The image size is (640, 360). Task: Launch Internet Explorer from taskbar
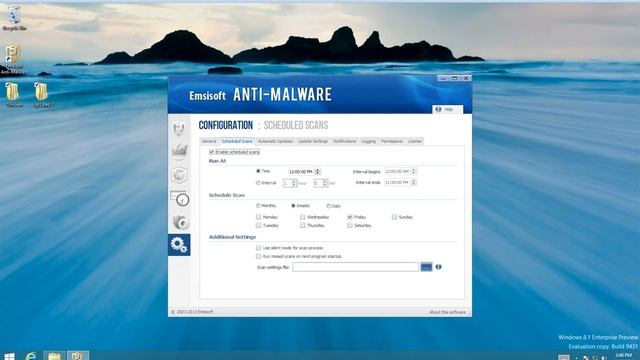click(x=31, y=356)
